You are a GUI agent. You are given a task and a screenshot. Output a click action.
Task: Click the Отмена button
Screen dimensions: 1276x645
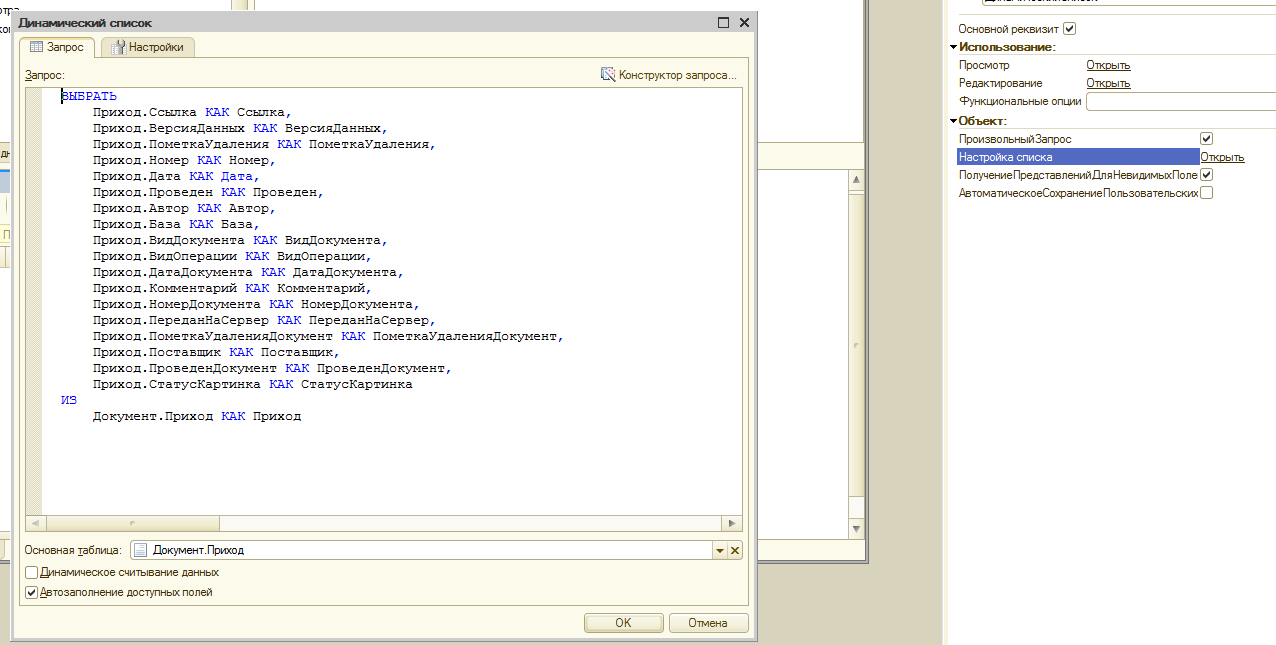click(708, 623)
